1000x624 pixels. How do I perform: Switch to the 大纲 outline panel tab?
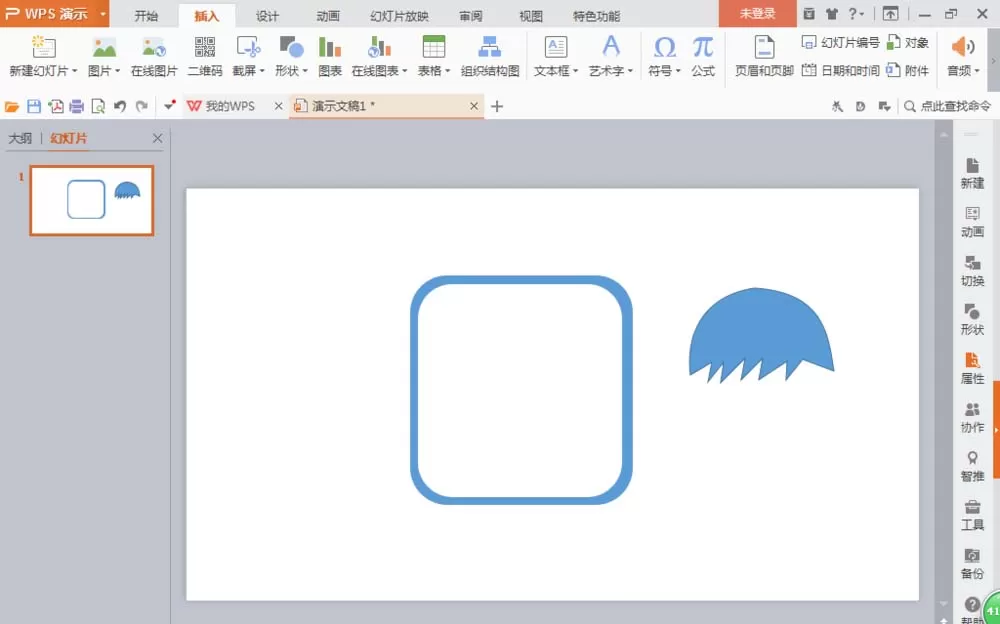click(x=20, y=138)
